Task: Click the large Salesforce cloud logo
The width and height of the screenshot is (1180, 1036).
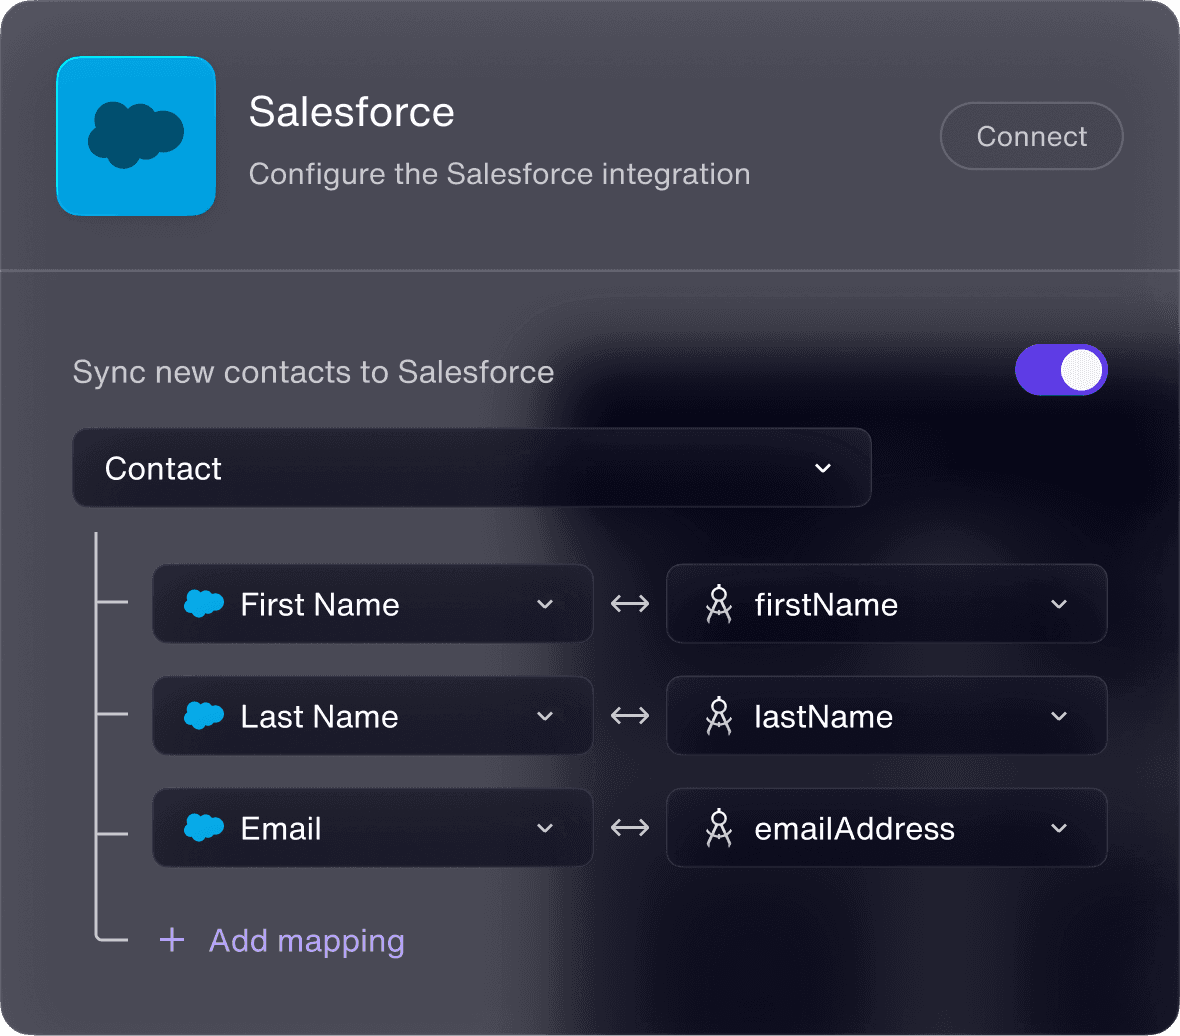Action: click(x=136, y=136)
